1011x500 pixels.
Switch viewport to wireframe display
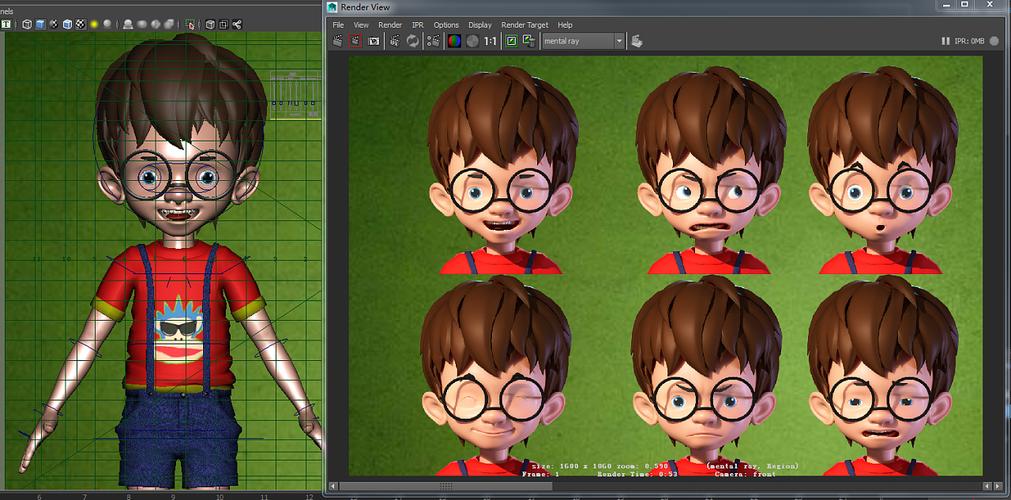(x=27, y=25)
